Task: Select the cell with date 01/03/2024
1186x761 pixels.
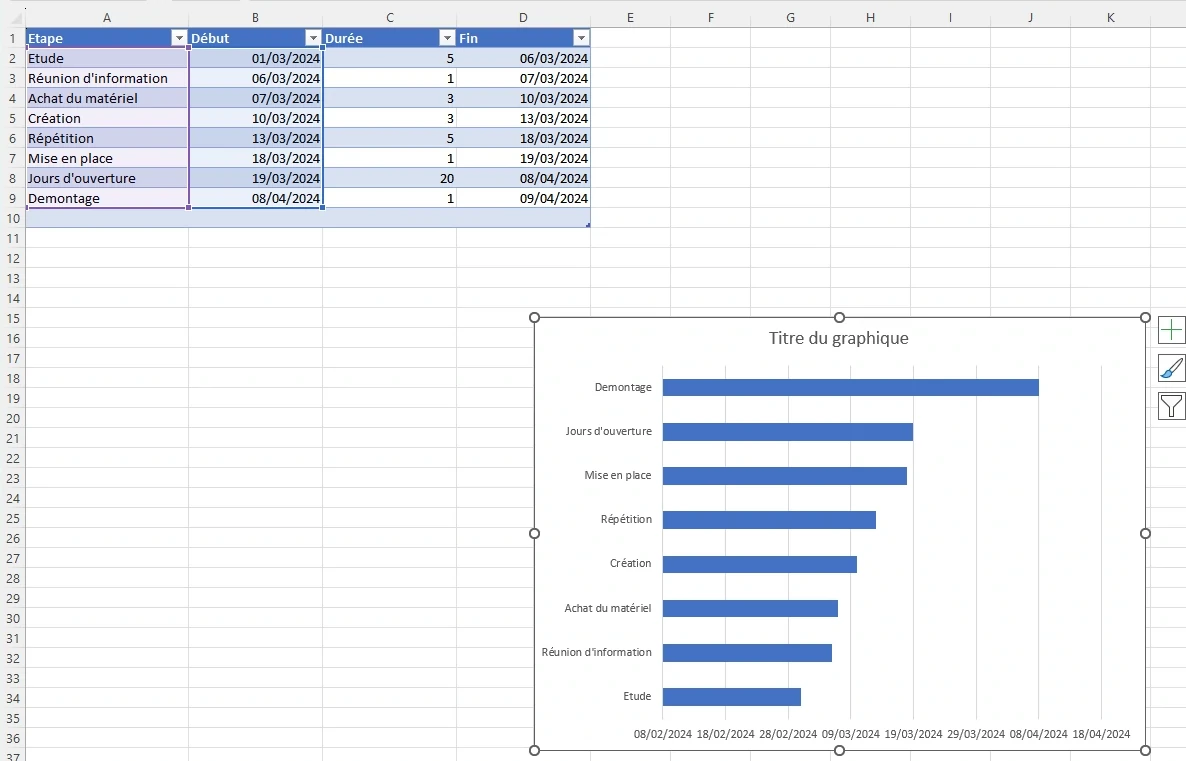Action: pyautogui.click(x=255, y=58)
